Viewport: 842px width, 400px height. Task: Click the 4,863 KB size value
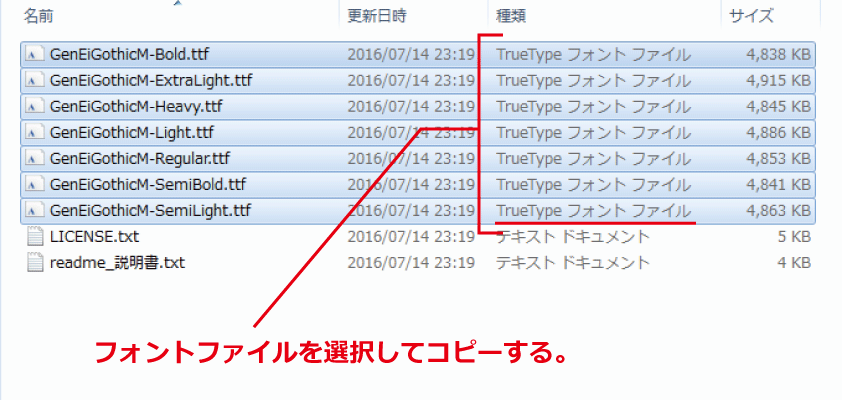coord(778,210)
